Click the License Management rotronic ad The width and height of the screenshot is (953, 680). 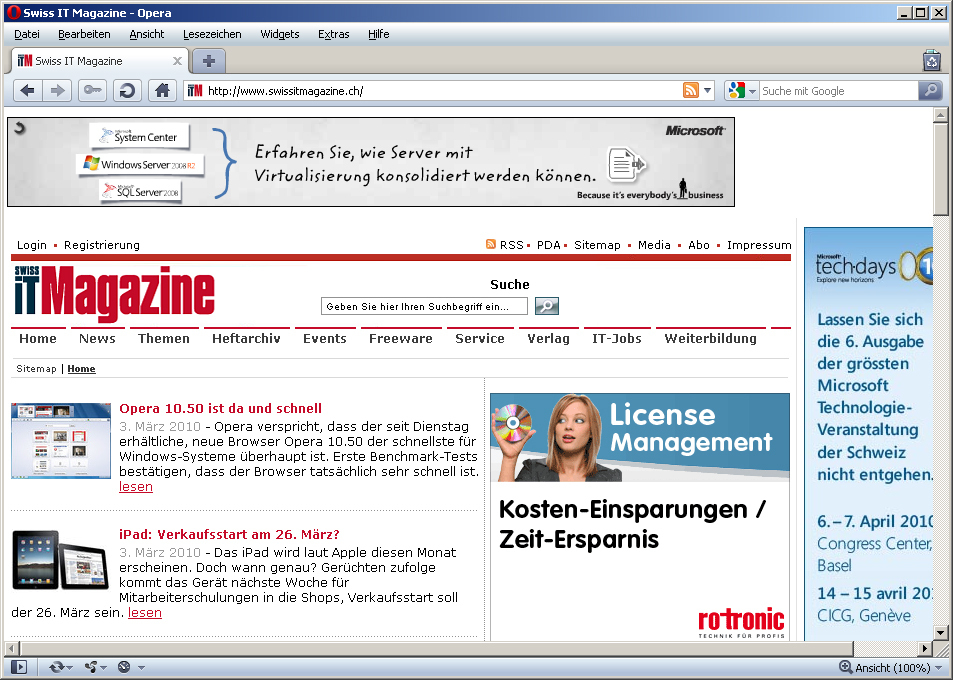[640, 517]
